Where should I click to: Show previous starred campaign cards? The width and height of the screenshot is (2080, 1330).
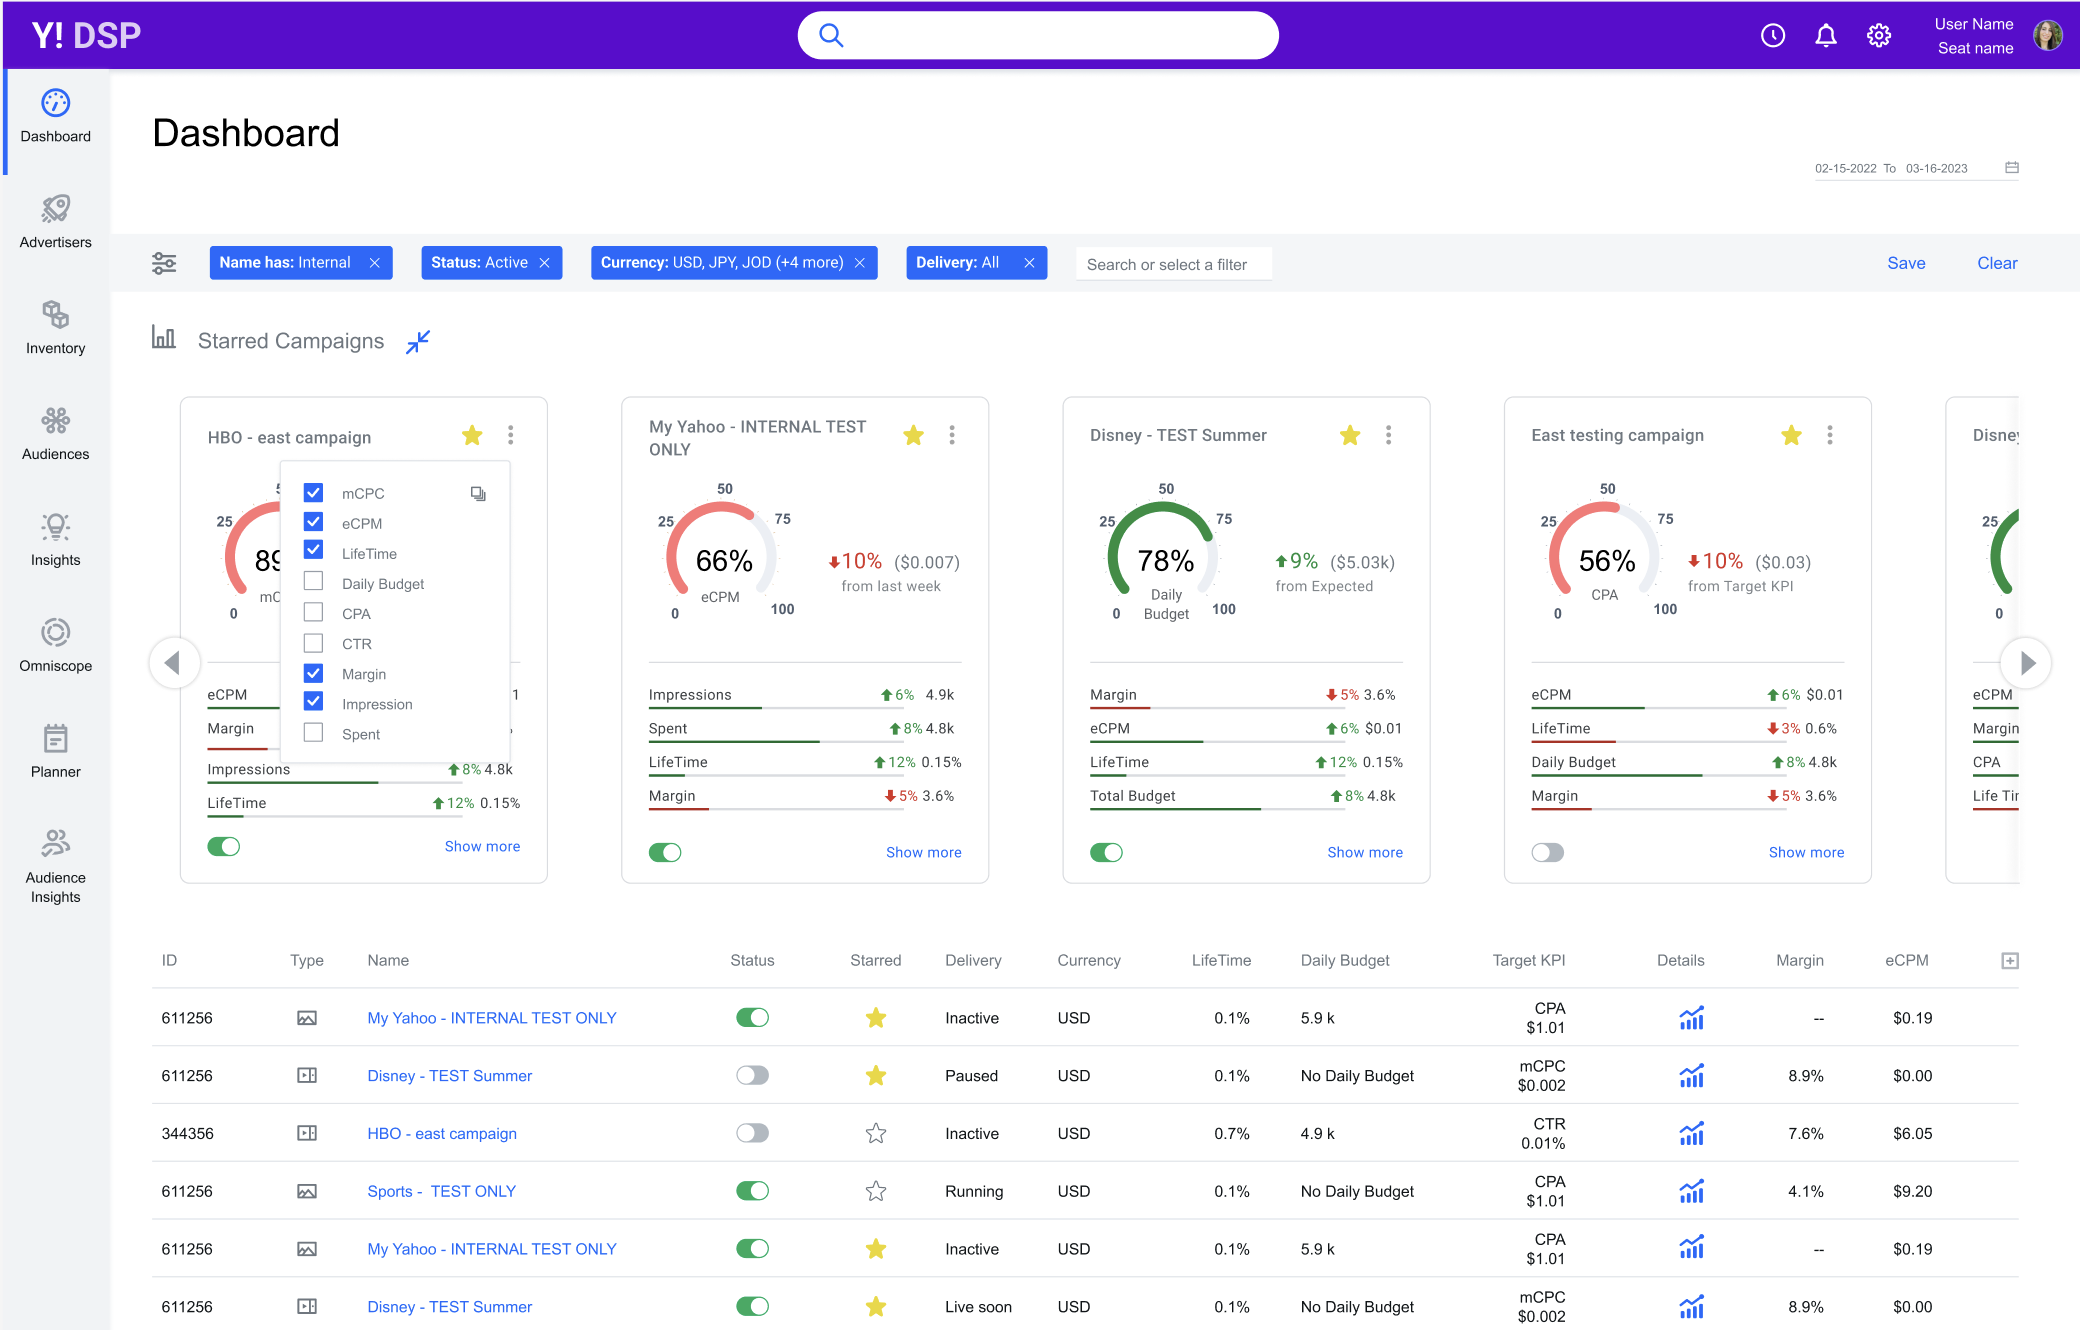point(174,663)
